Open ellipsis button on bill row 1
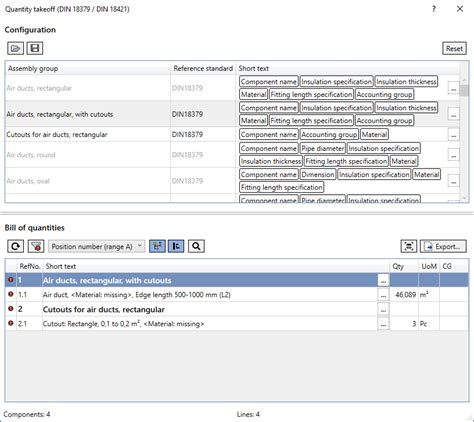 tap(383, 281)
